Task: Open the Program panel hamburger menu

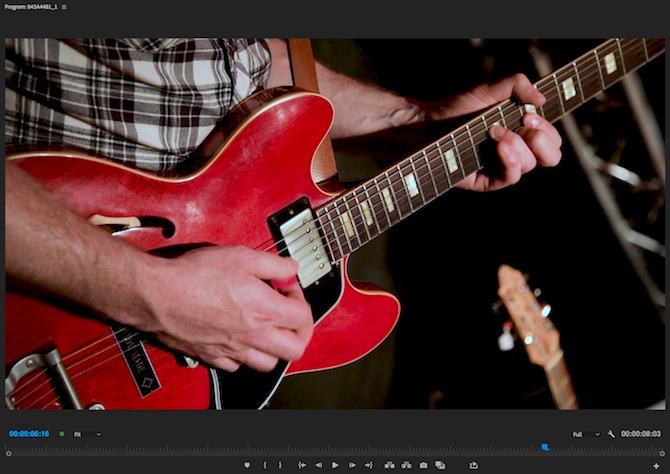Action: click(x=64, y=6)
